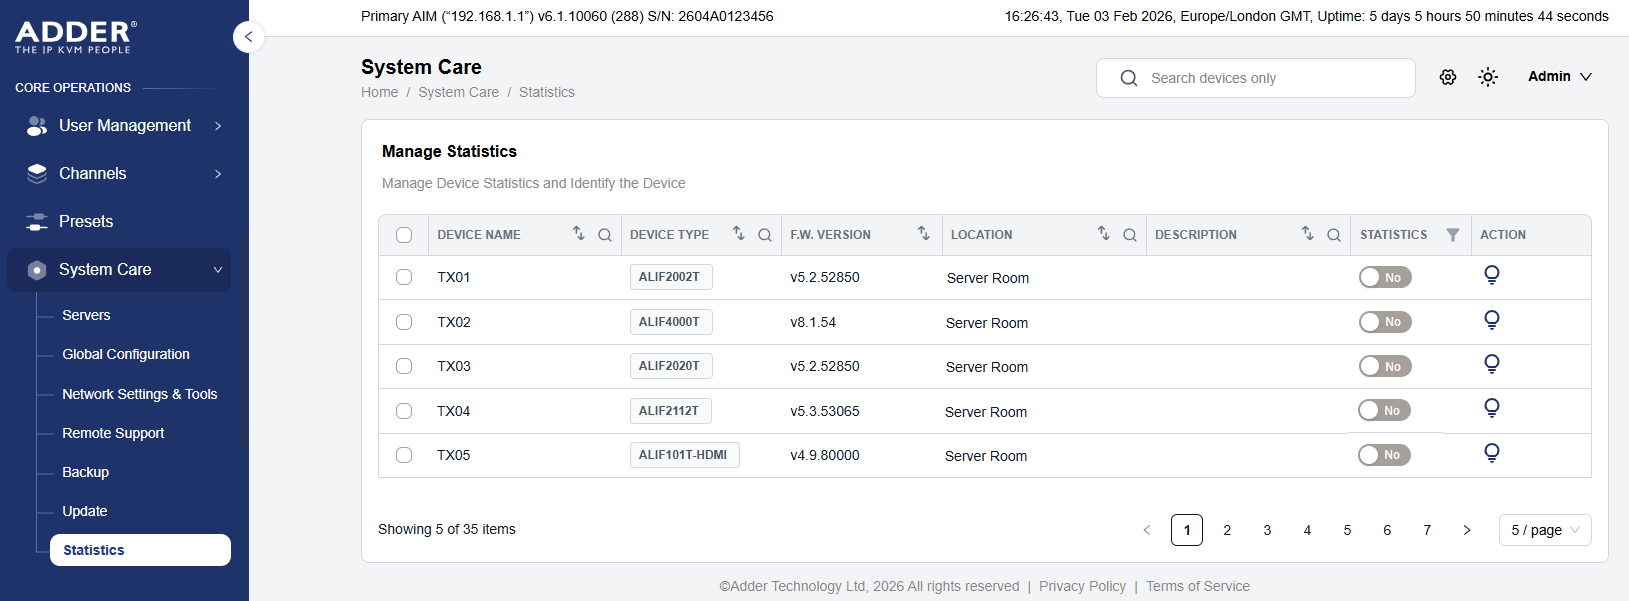
Task: Click the Statistics column filter icon
Action: 1452,235
